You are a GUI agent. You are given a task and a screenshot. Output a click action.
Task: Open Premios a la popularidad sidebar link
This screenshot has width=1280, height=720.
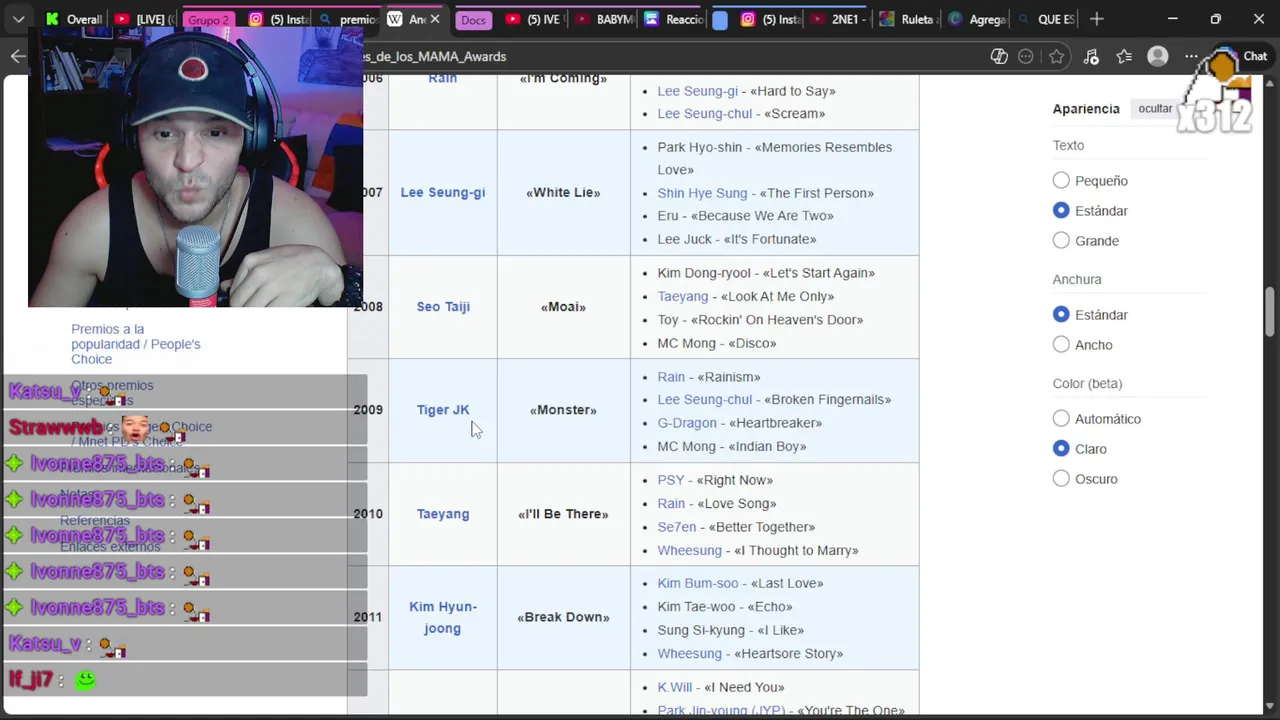click(x=135, y=344)
